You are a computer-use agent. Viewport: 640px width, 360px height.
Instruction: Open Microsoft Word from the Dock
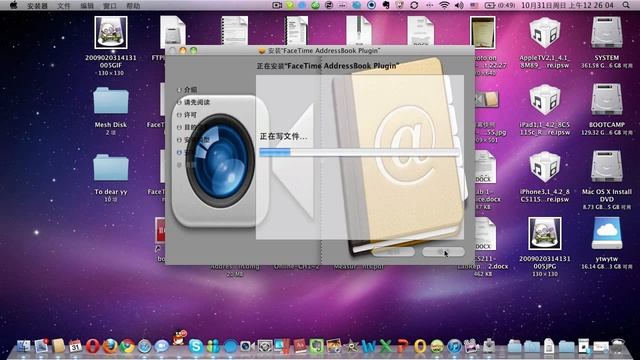pyautogui.click(x=369, y=346)
